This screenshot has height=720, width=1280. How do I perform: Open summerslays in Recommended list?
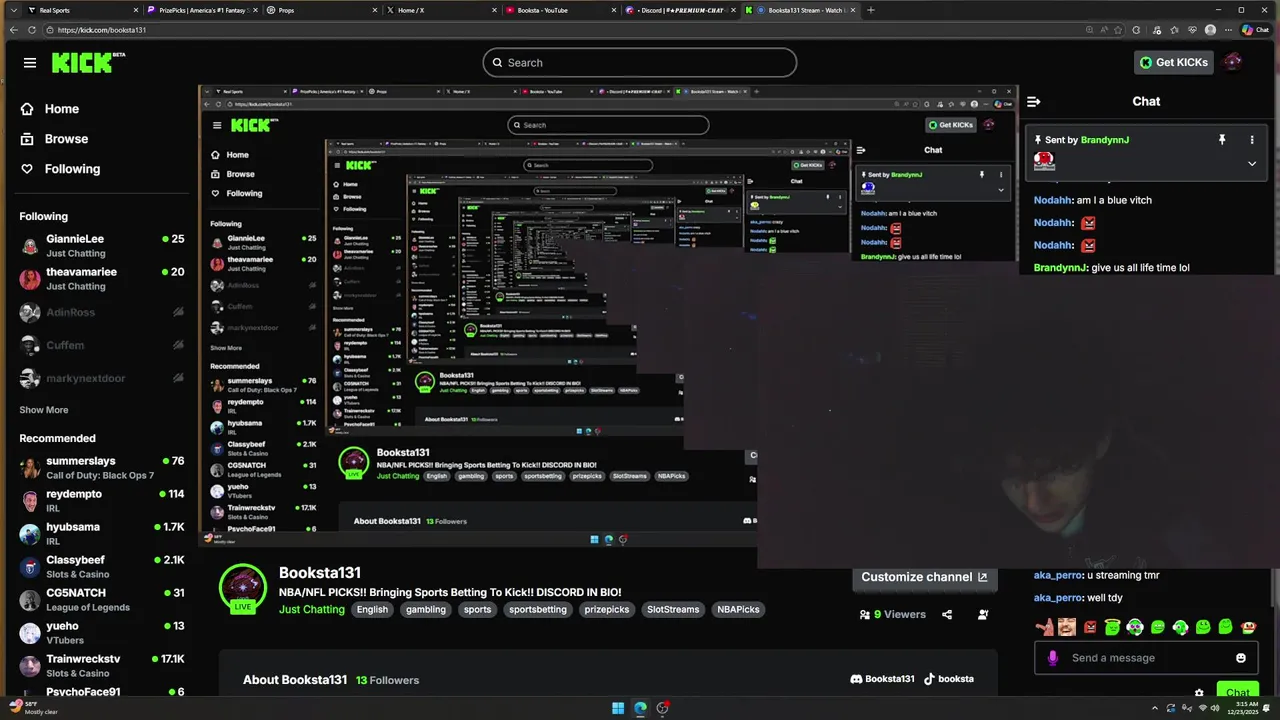click(x=102, y=468)
